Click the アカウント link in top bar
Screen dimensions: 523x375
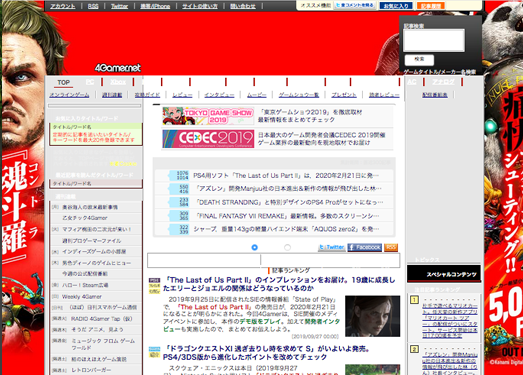click(x=63, y=6)
